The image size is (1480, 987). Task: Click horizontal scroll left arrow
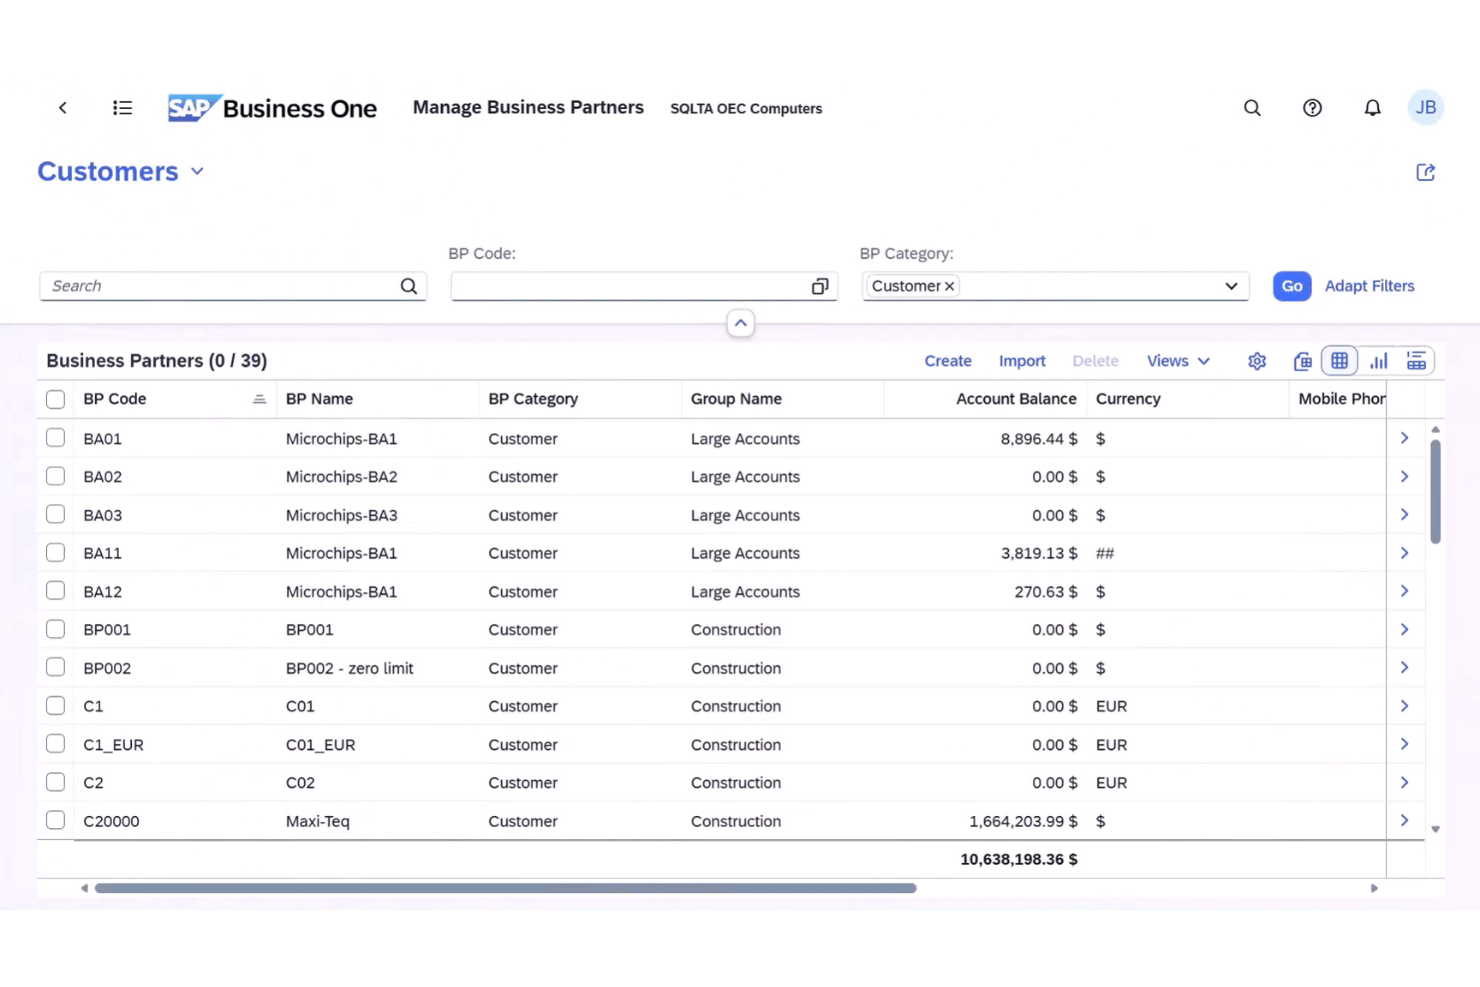tap(84, 888)
